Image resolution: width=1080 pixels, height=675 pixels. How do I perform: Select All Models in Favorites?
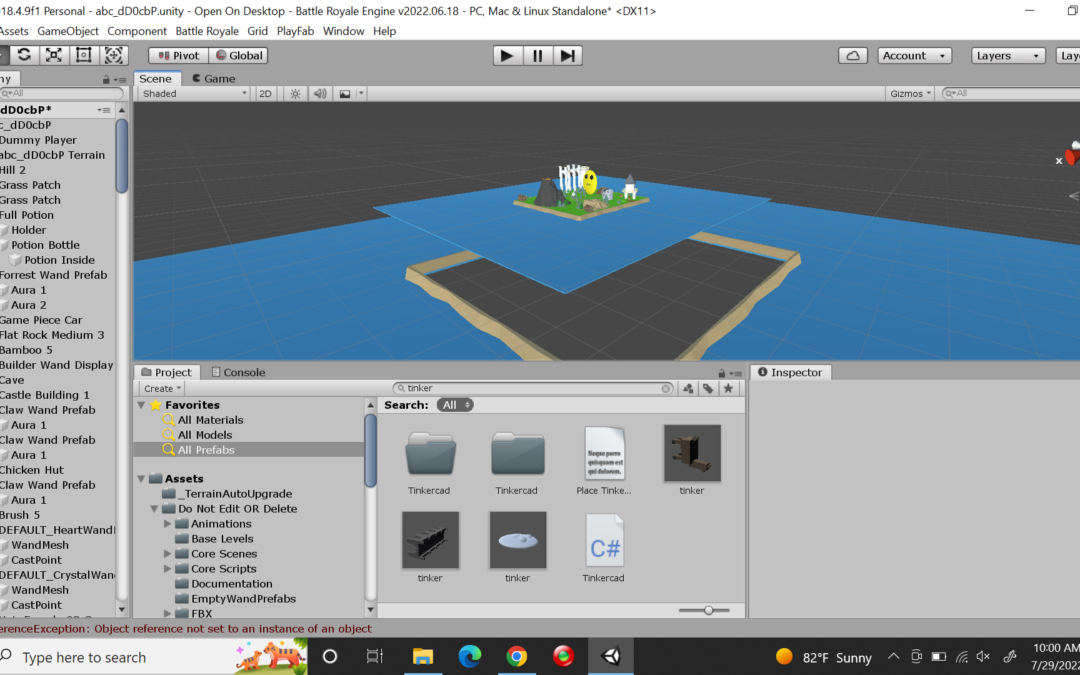pos(205,435)
